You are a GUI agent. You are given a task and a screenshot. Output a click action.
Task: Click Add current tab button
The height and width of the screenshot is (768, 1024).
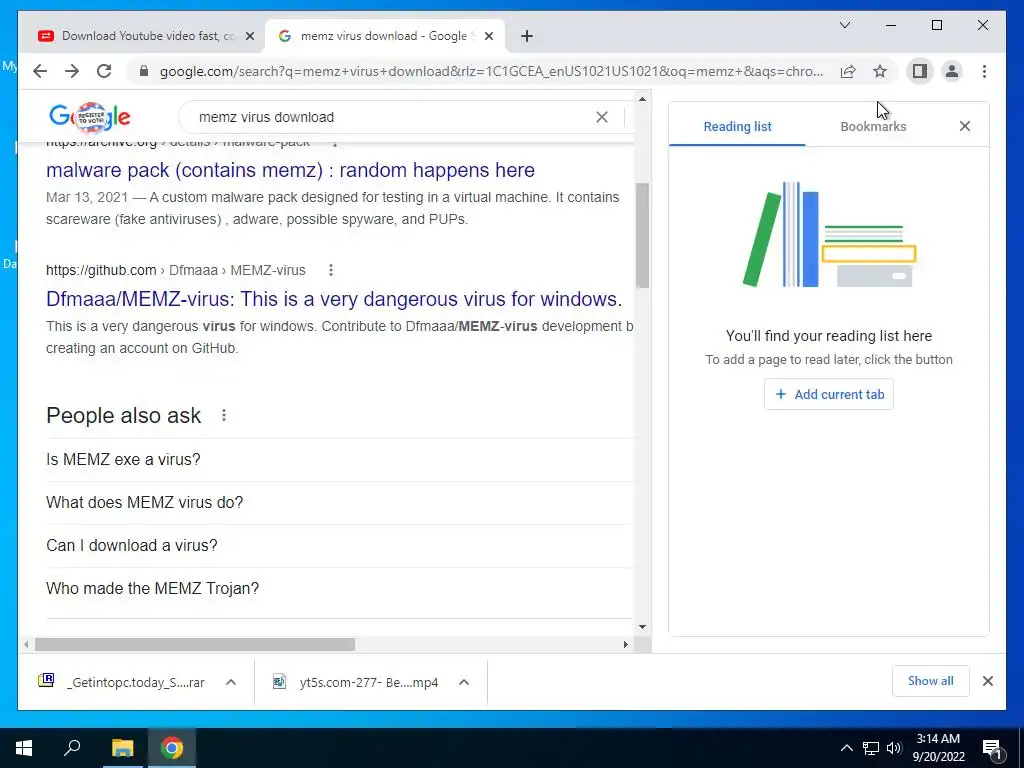click(829, 394)
